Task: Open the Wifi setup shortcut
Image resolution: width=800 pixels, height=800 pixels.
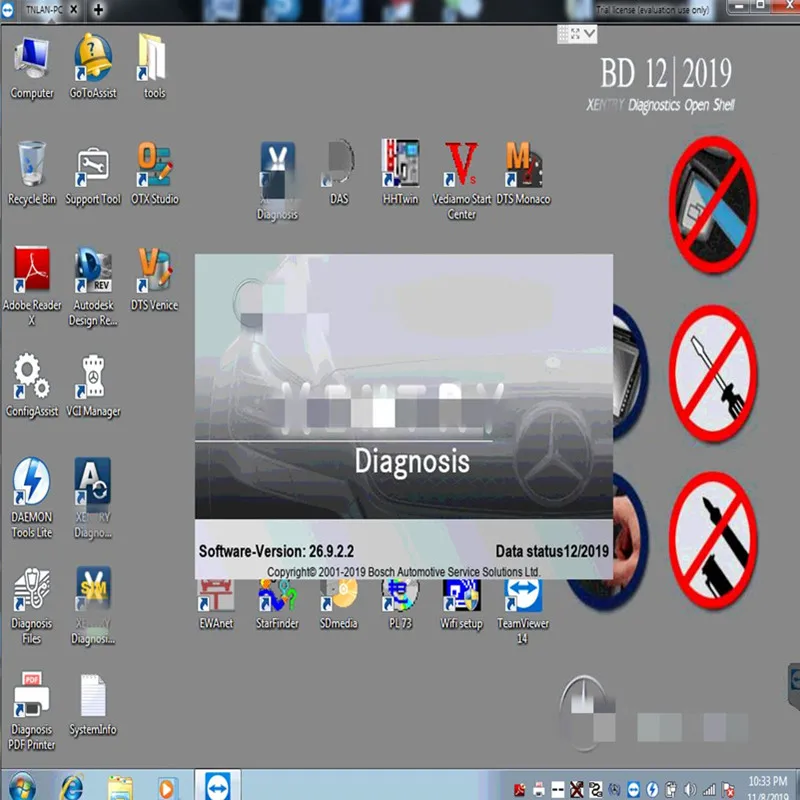Action: pos(461,605)
